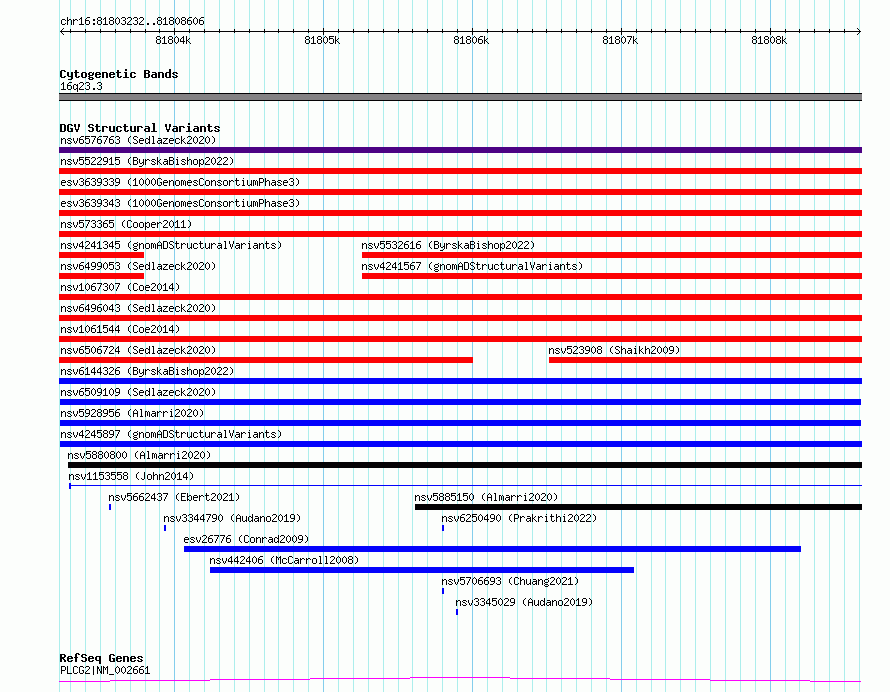Open esv3639339 (1000GenomesConsortiumPhase3) variant label
The image size is (890, 692).
click(x=180, y=182)
